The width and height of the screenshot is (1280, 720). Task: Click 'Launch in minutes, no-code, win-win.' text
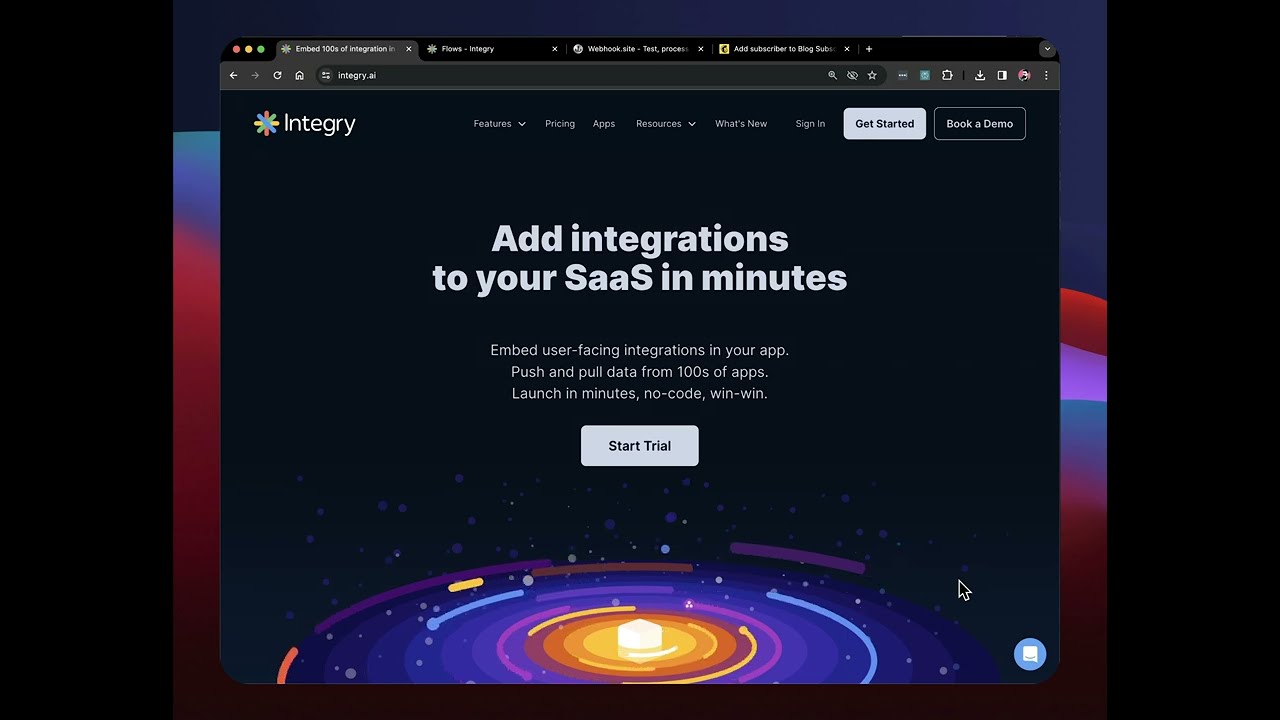[640, 394]
